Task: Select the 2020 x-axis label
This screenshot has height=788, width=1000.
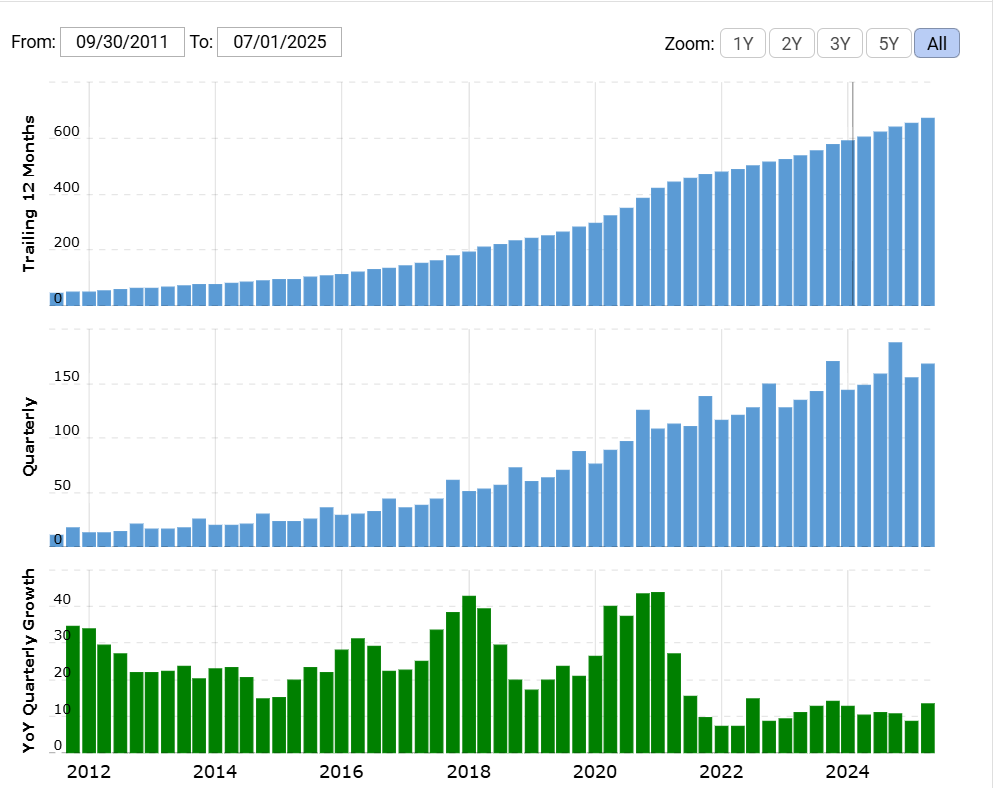Action: tap(595, 771)
